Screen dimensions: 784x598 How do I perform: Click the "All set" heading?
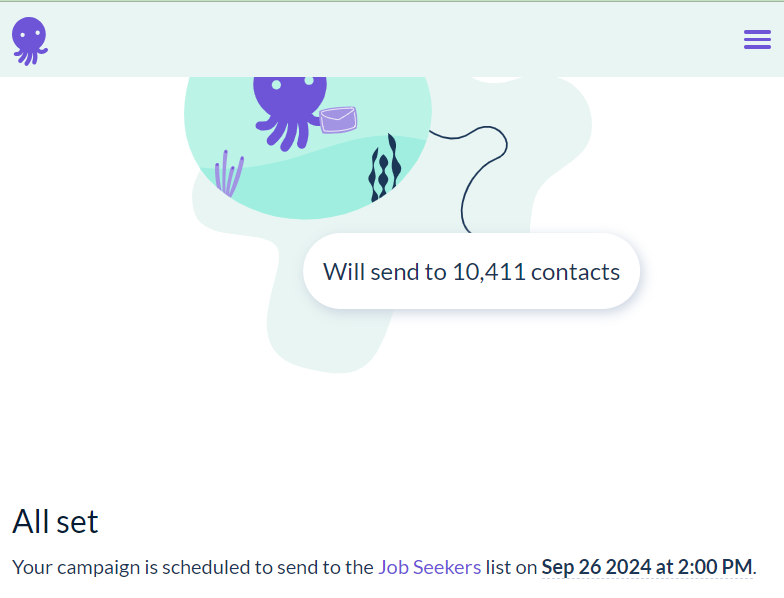(55, 522)
